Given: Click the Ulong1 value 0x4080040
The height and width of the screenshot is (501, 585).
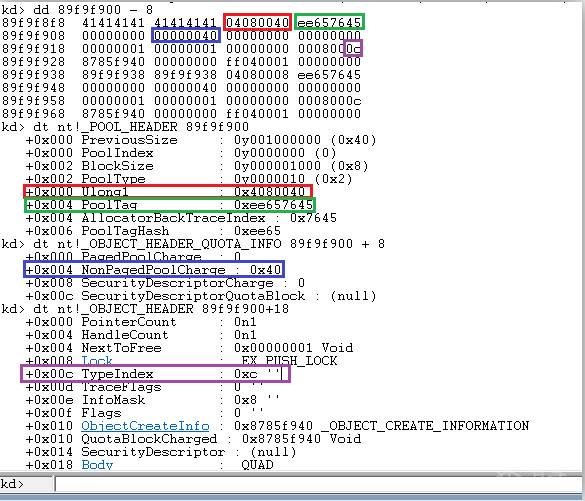Looking at the screenshot, I should coord(270,192).
